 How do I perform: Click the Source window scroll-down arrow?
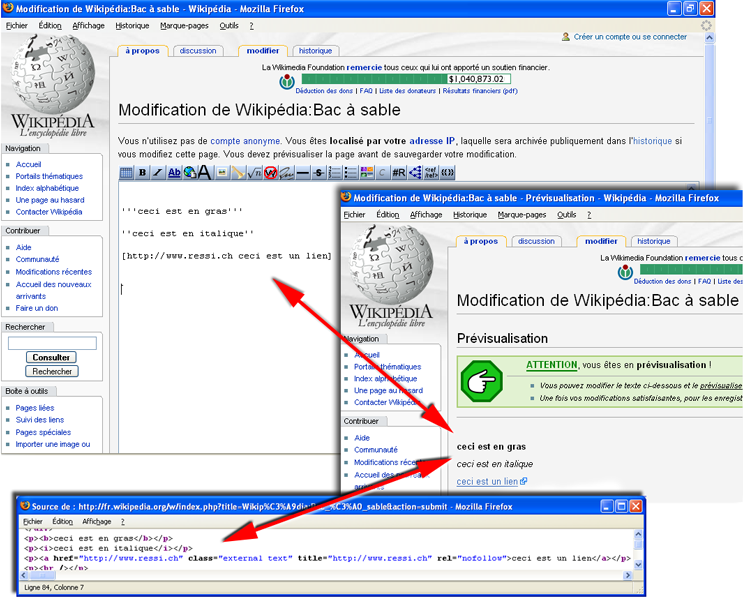click(x=638, y=564)
